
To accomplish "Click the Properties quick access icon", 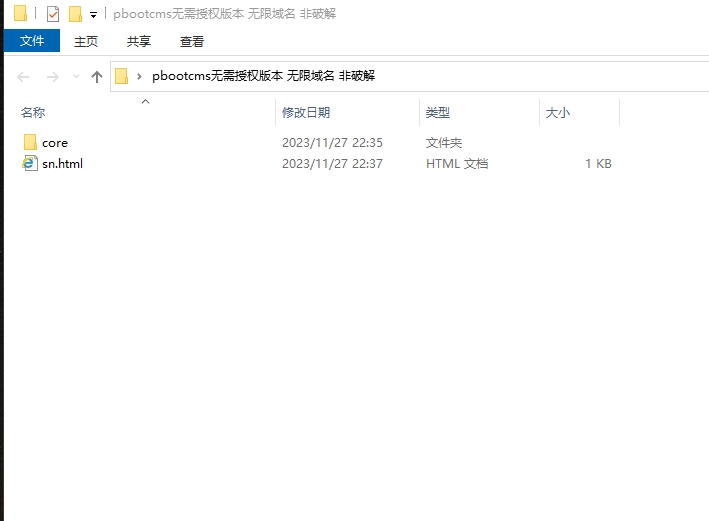I will [x=53, y=14].
